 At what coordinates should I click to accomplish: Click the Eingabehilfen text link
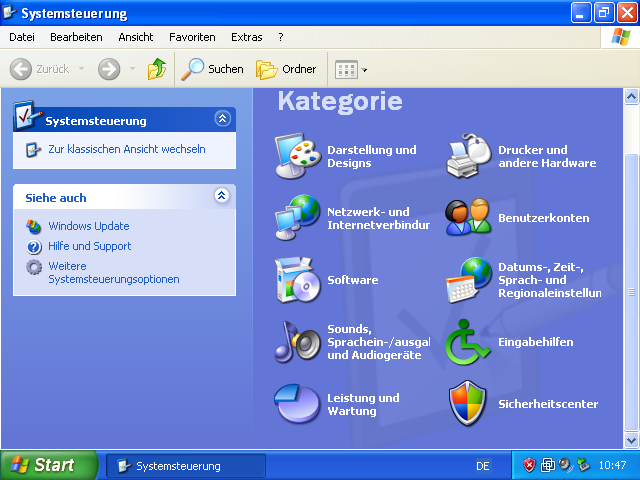pyautogui.click(x=536, y=342)
